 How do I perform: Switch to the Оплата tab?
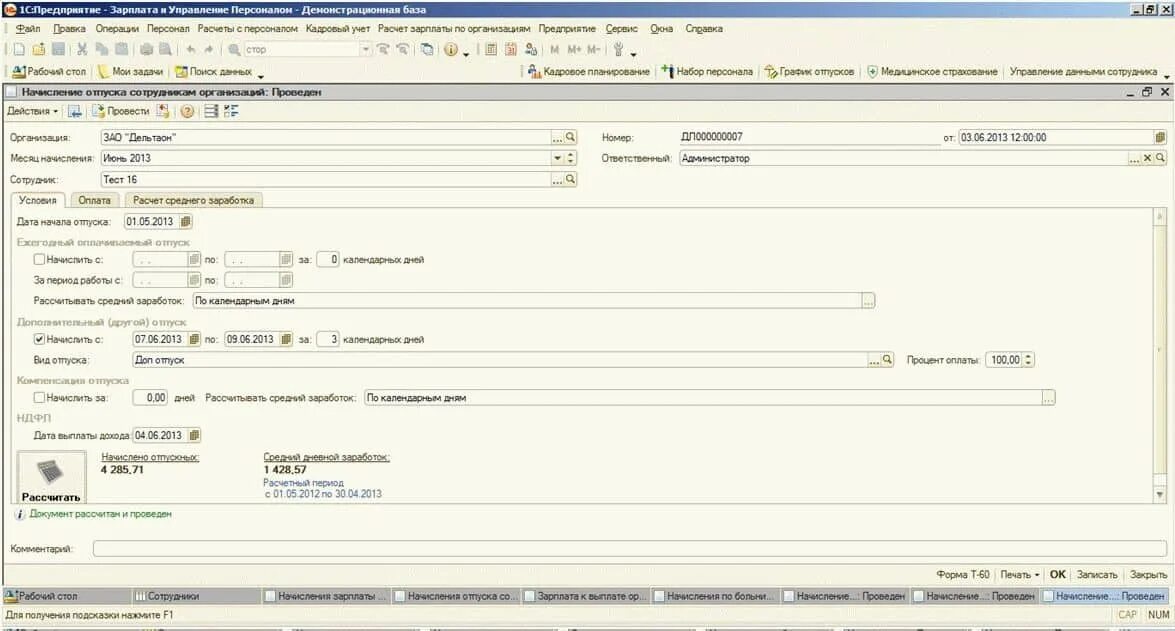(94, 200)
